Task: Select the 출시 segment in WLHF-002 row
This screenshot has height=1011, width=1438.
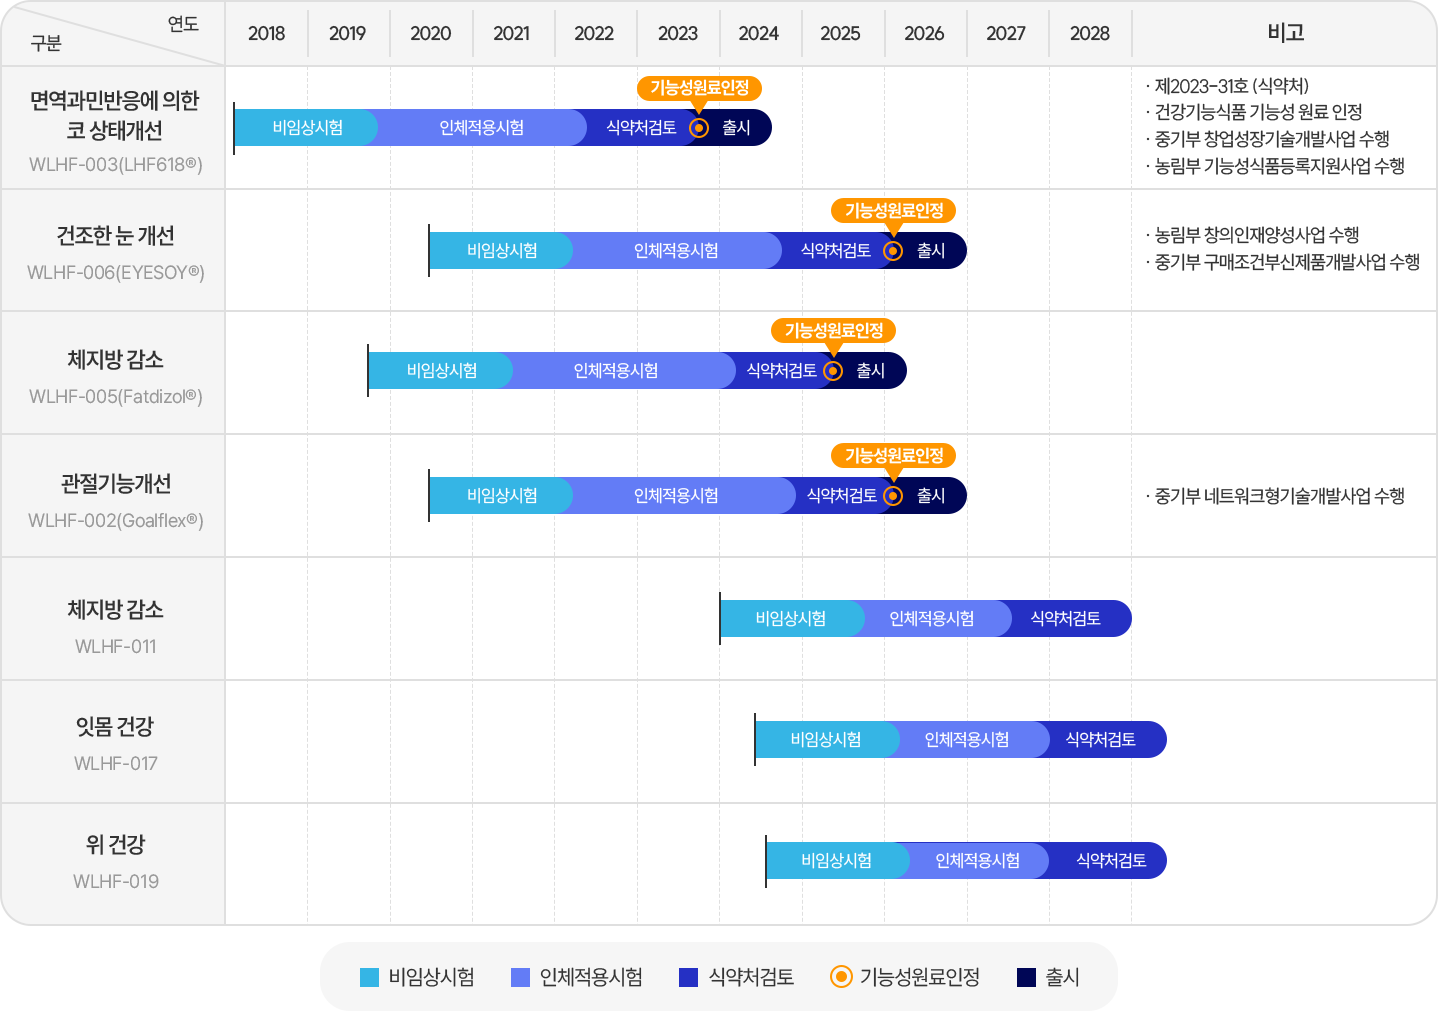Action: [931, 496]
